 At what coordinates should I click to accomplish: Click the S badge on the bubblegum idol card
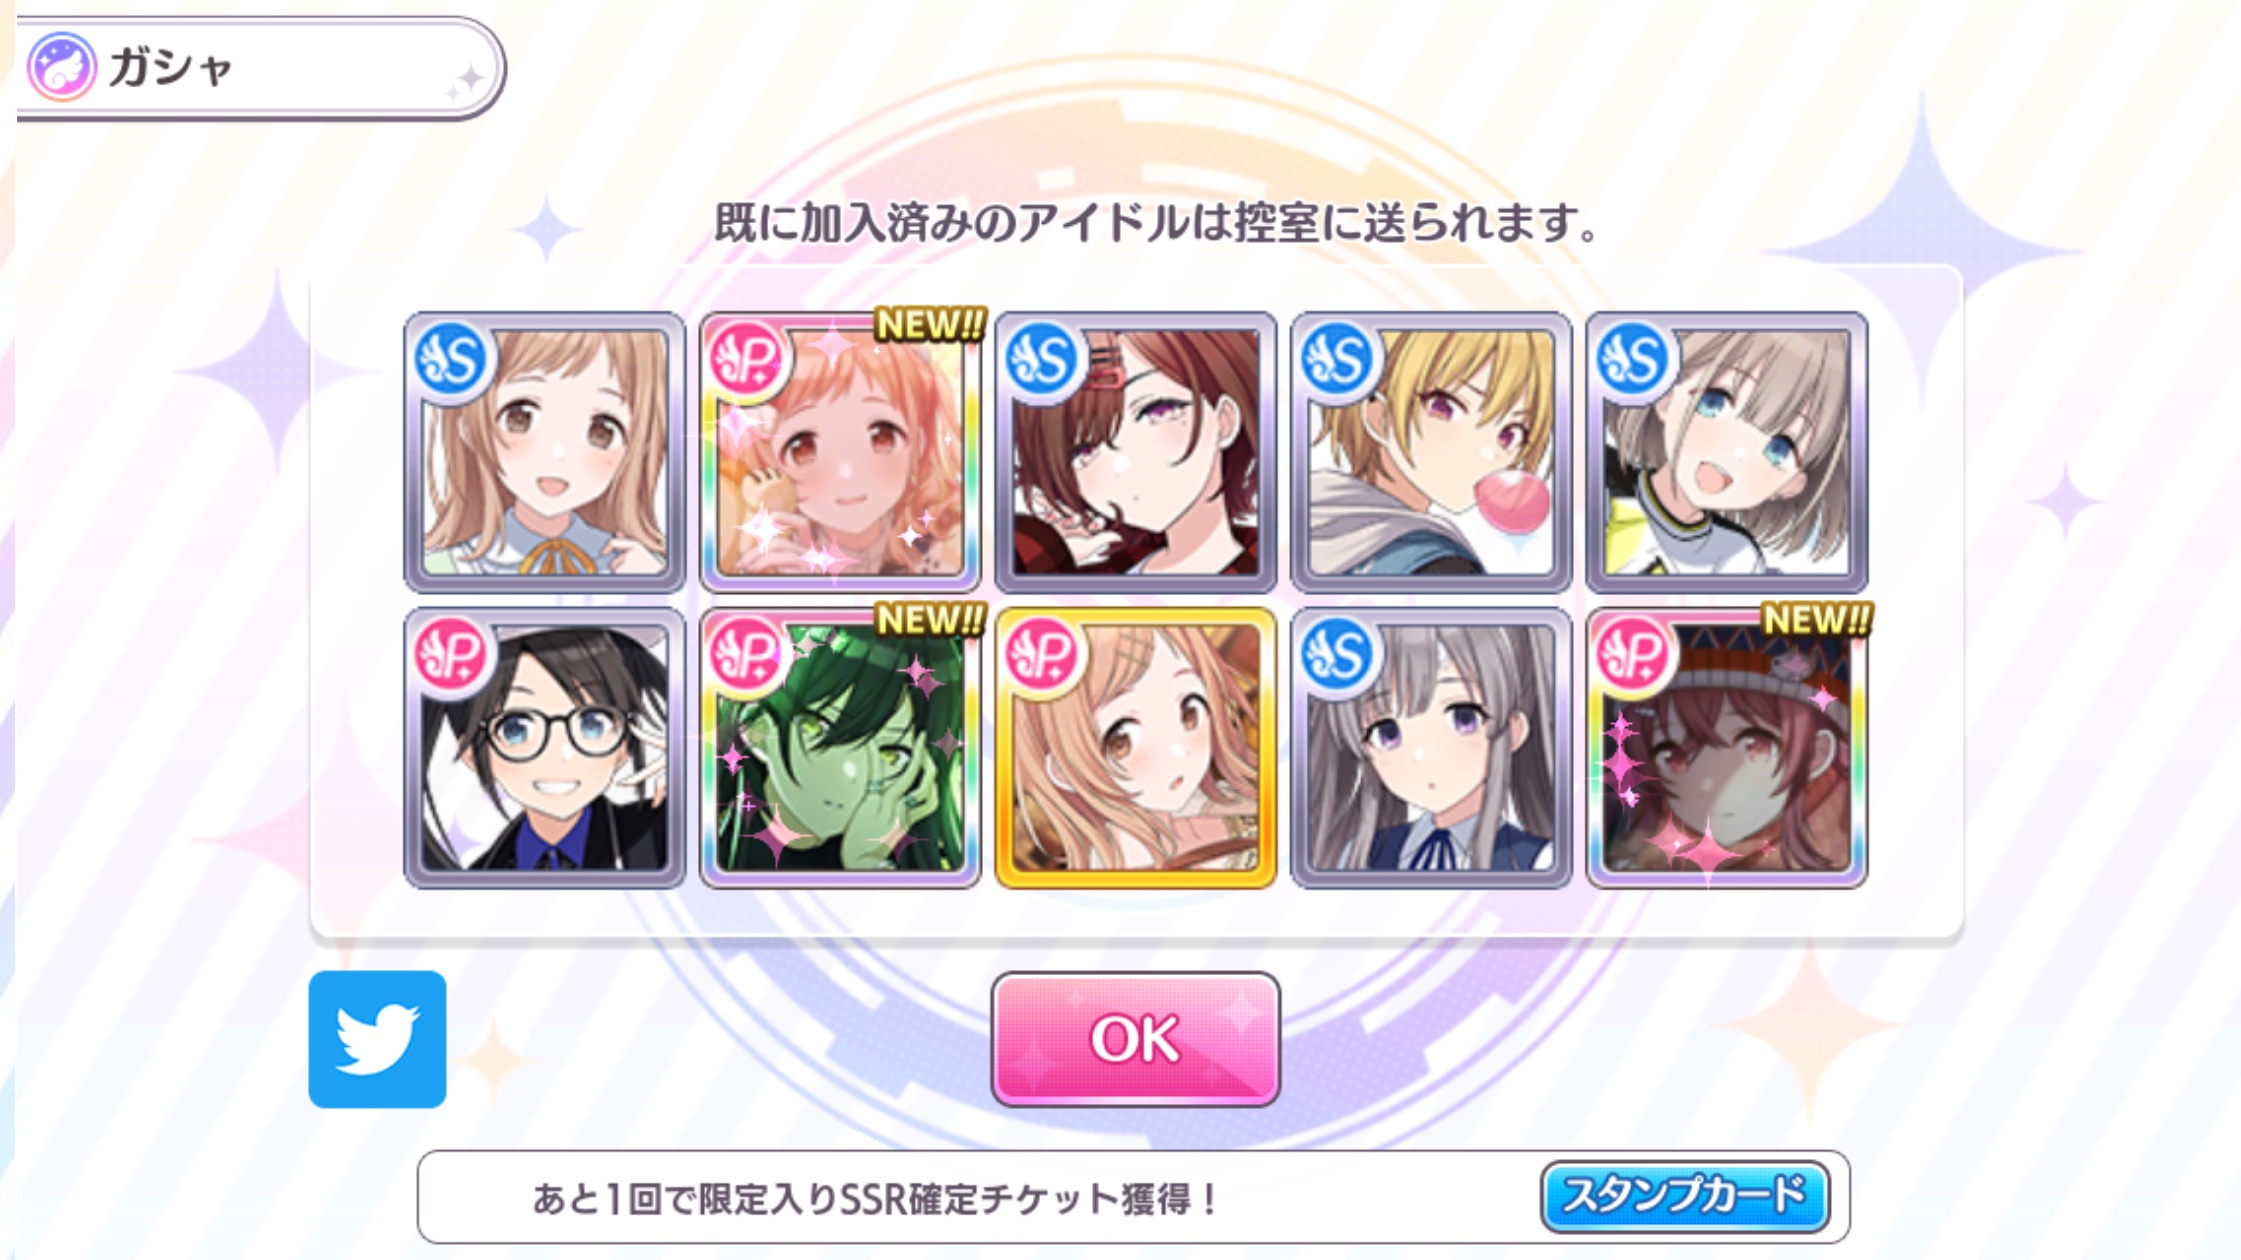(1338, 359)
